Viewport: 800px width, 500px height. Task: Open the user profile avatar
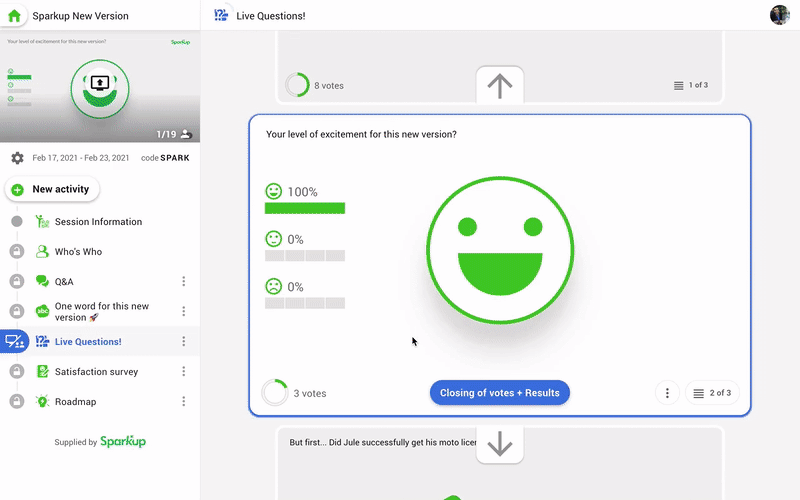click(780, 15)
